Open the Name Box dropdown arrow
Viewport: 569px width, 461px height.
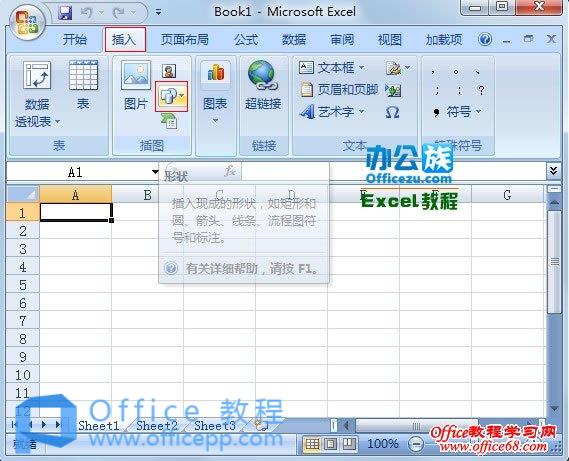click(155, 172)
